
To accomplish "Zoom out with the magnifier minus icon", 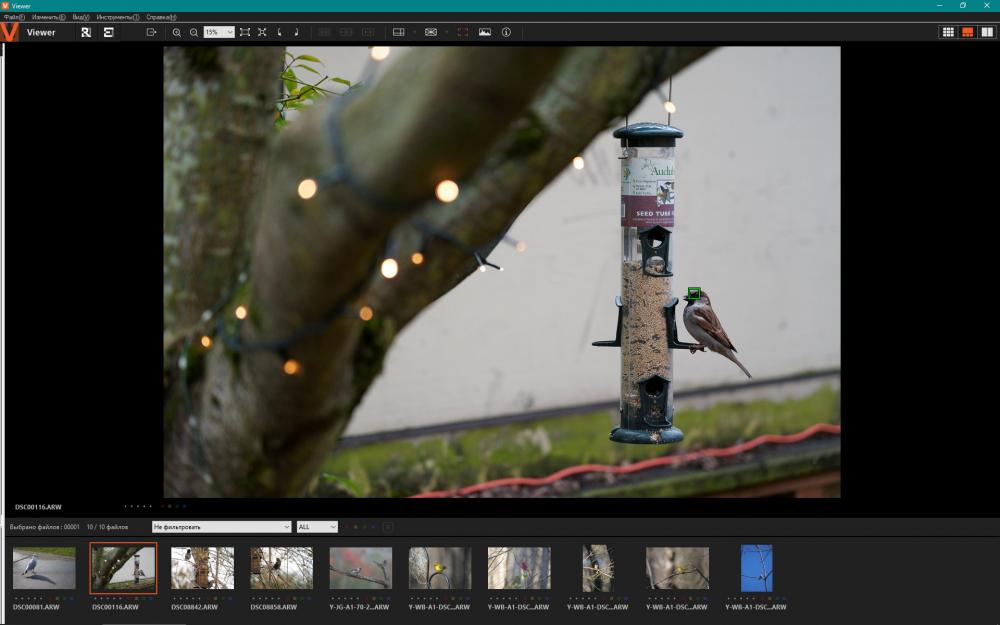I will (x=194, y=32).
